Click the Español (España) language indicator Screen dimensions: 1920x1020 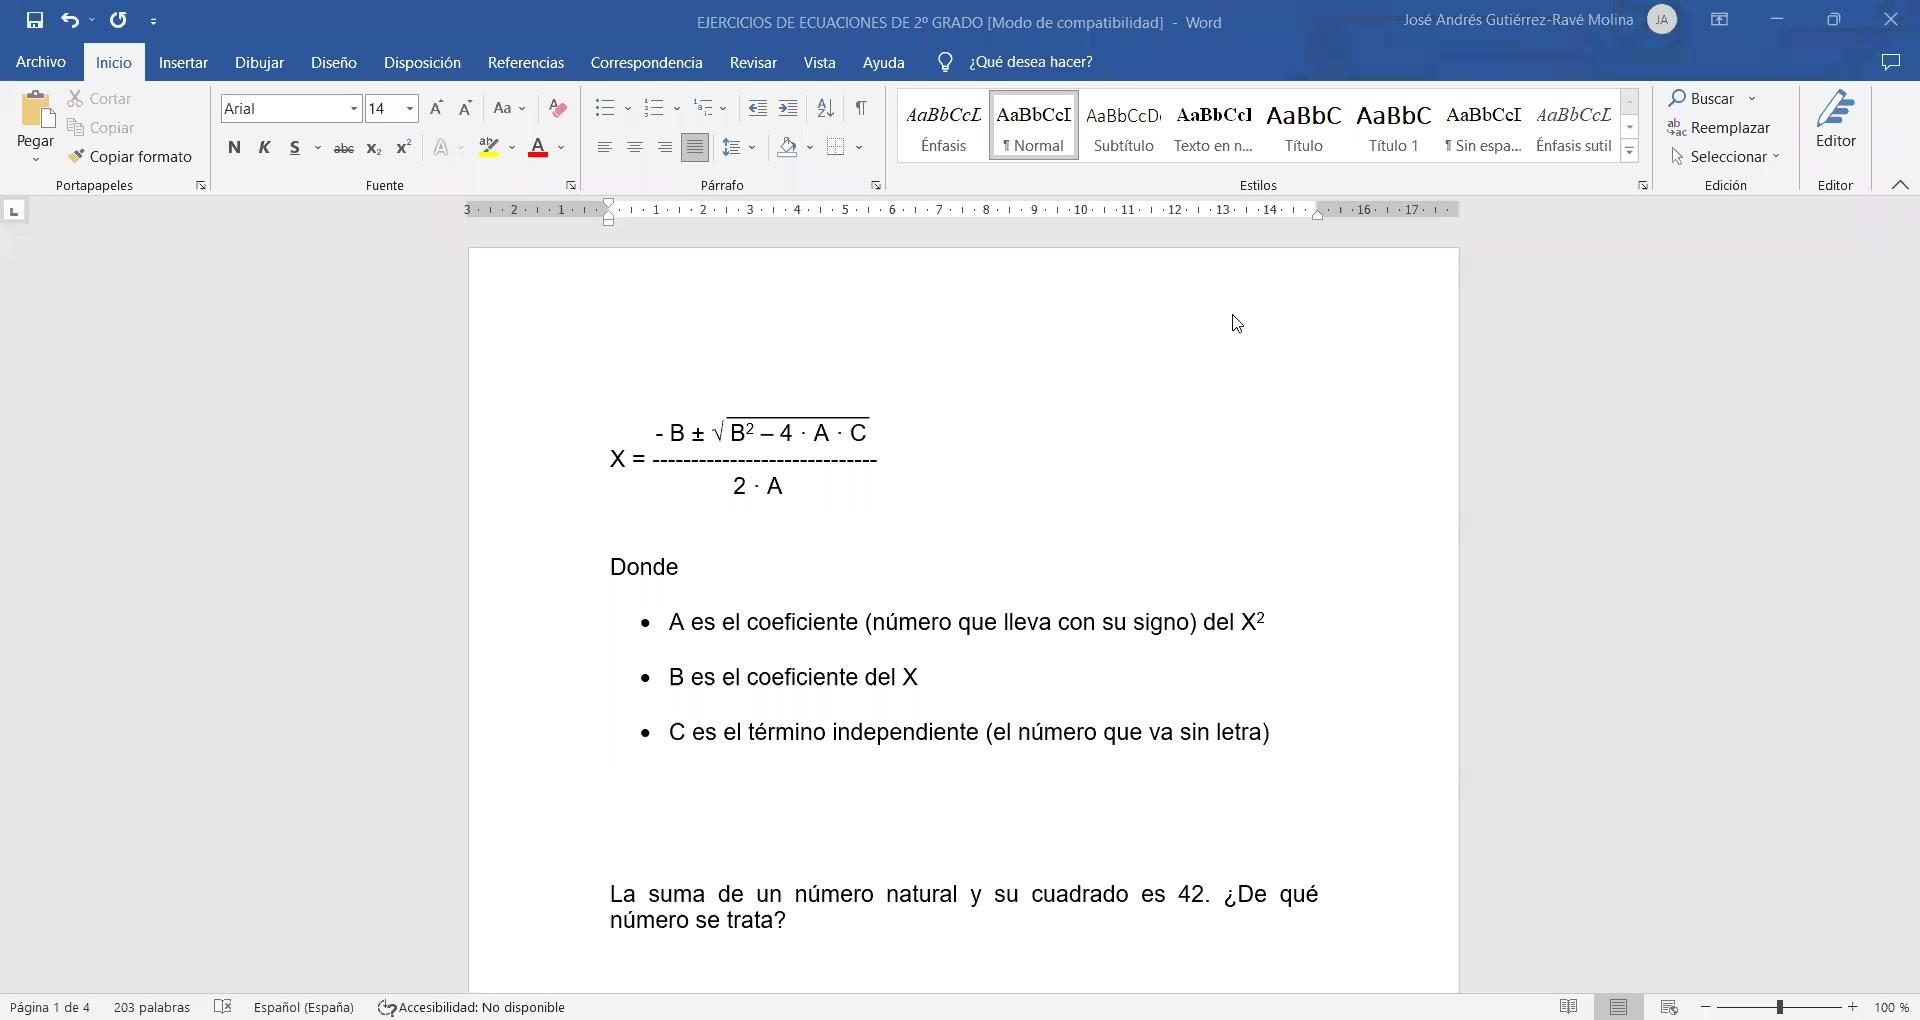pyautogui.click(x=304, y=1007)
